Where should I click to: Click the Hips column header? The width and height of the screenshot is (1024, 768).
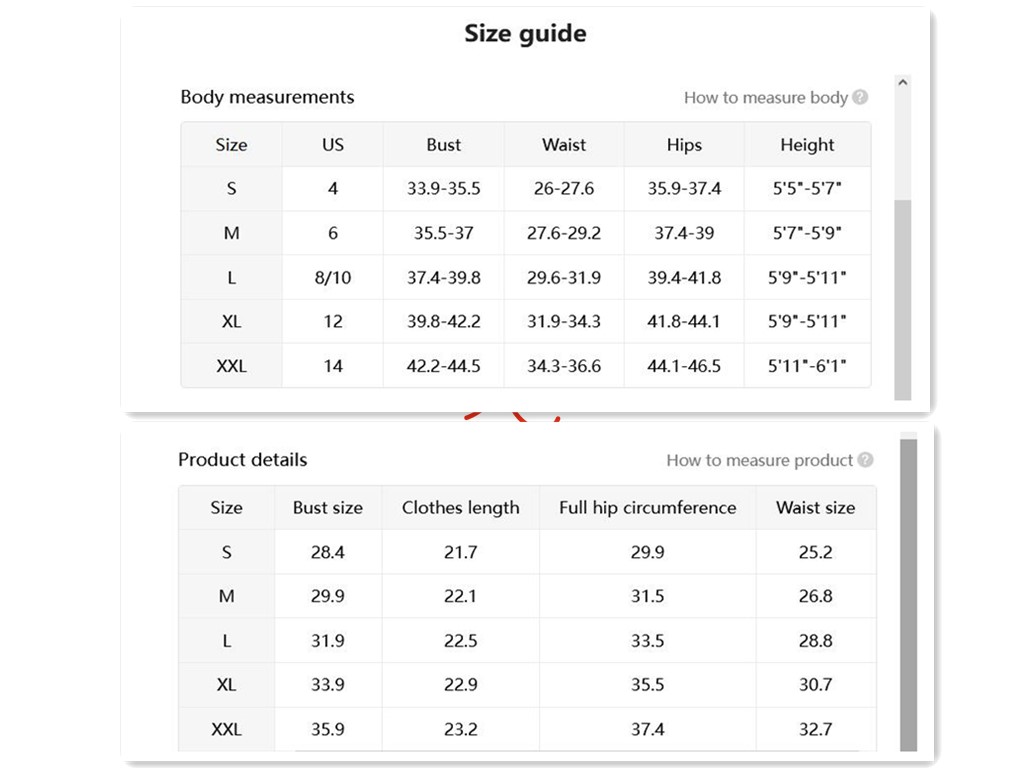click(684, 145)
